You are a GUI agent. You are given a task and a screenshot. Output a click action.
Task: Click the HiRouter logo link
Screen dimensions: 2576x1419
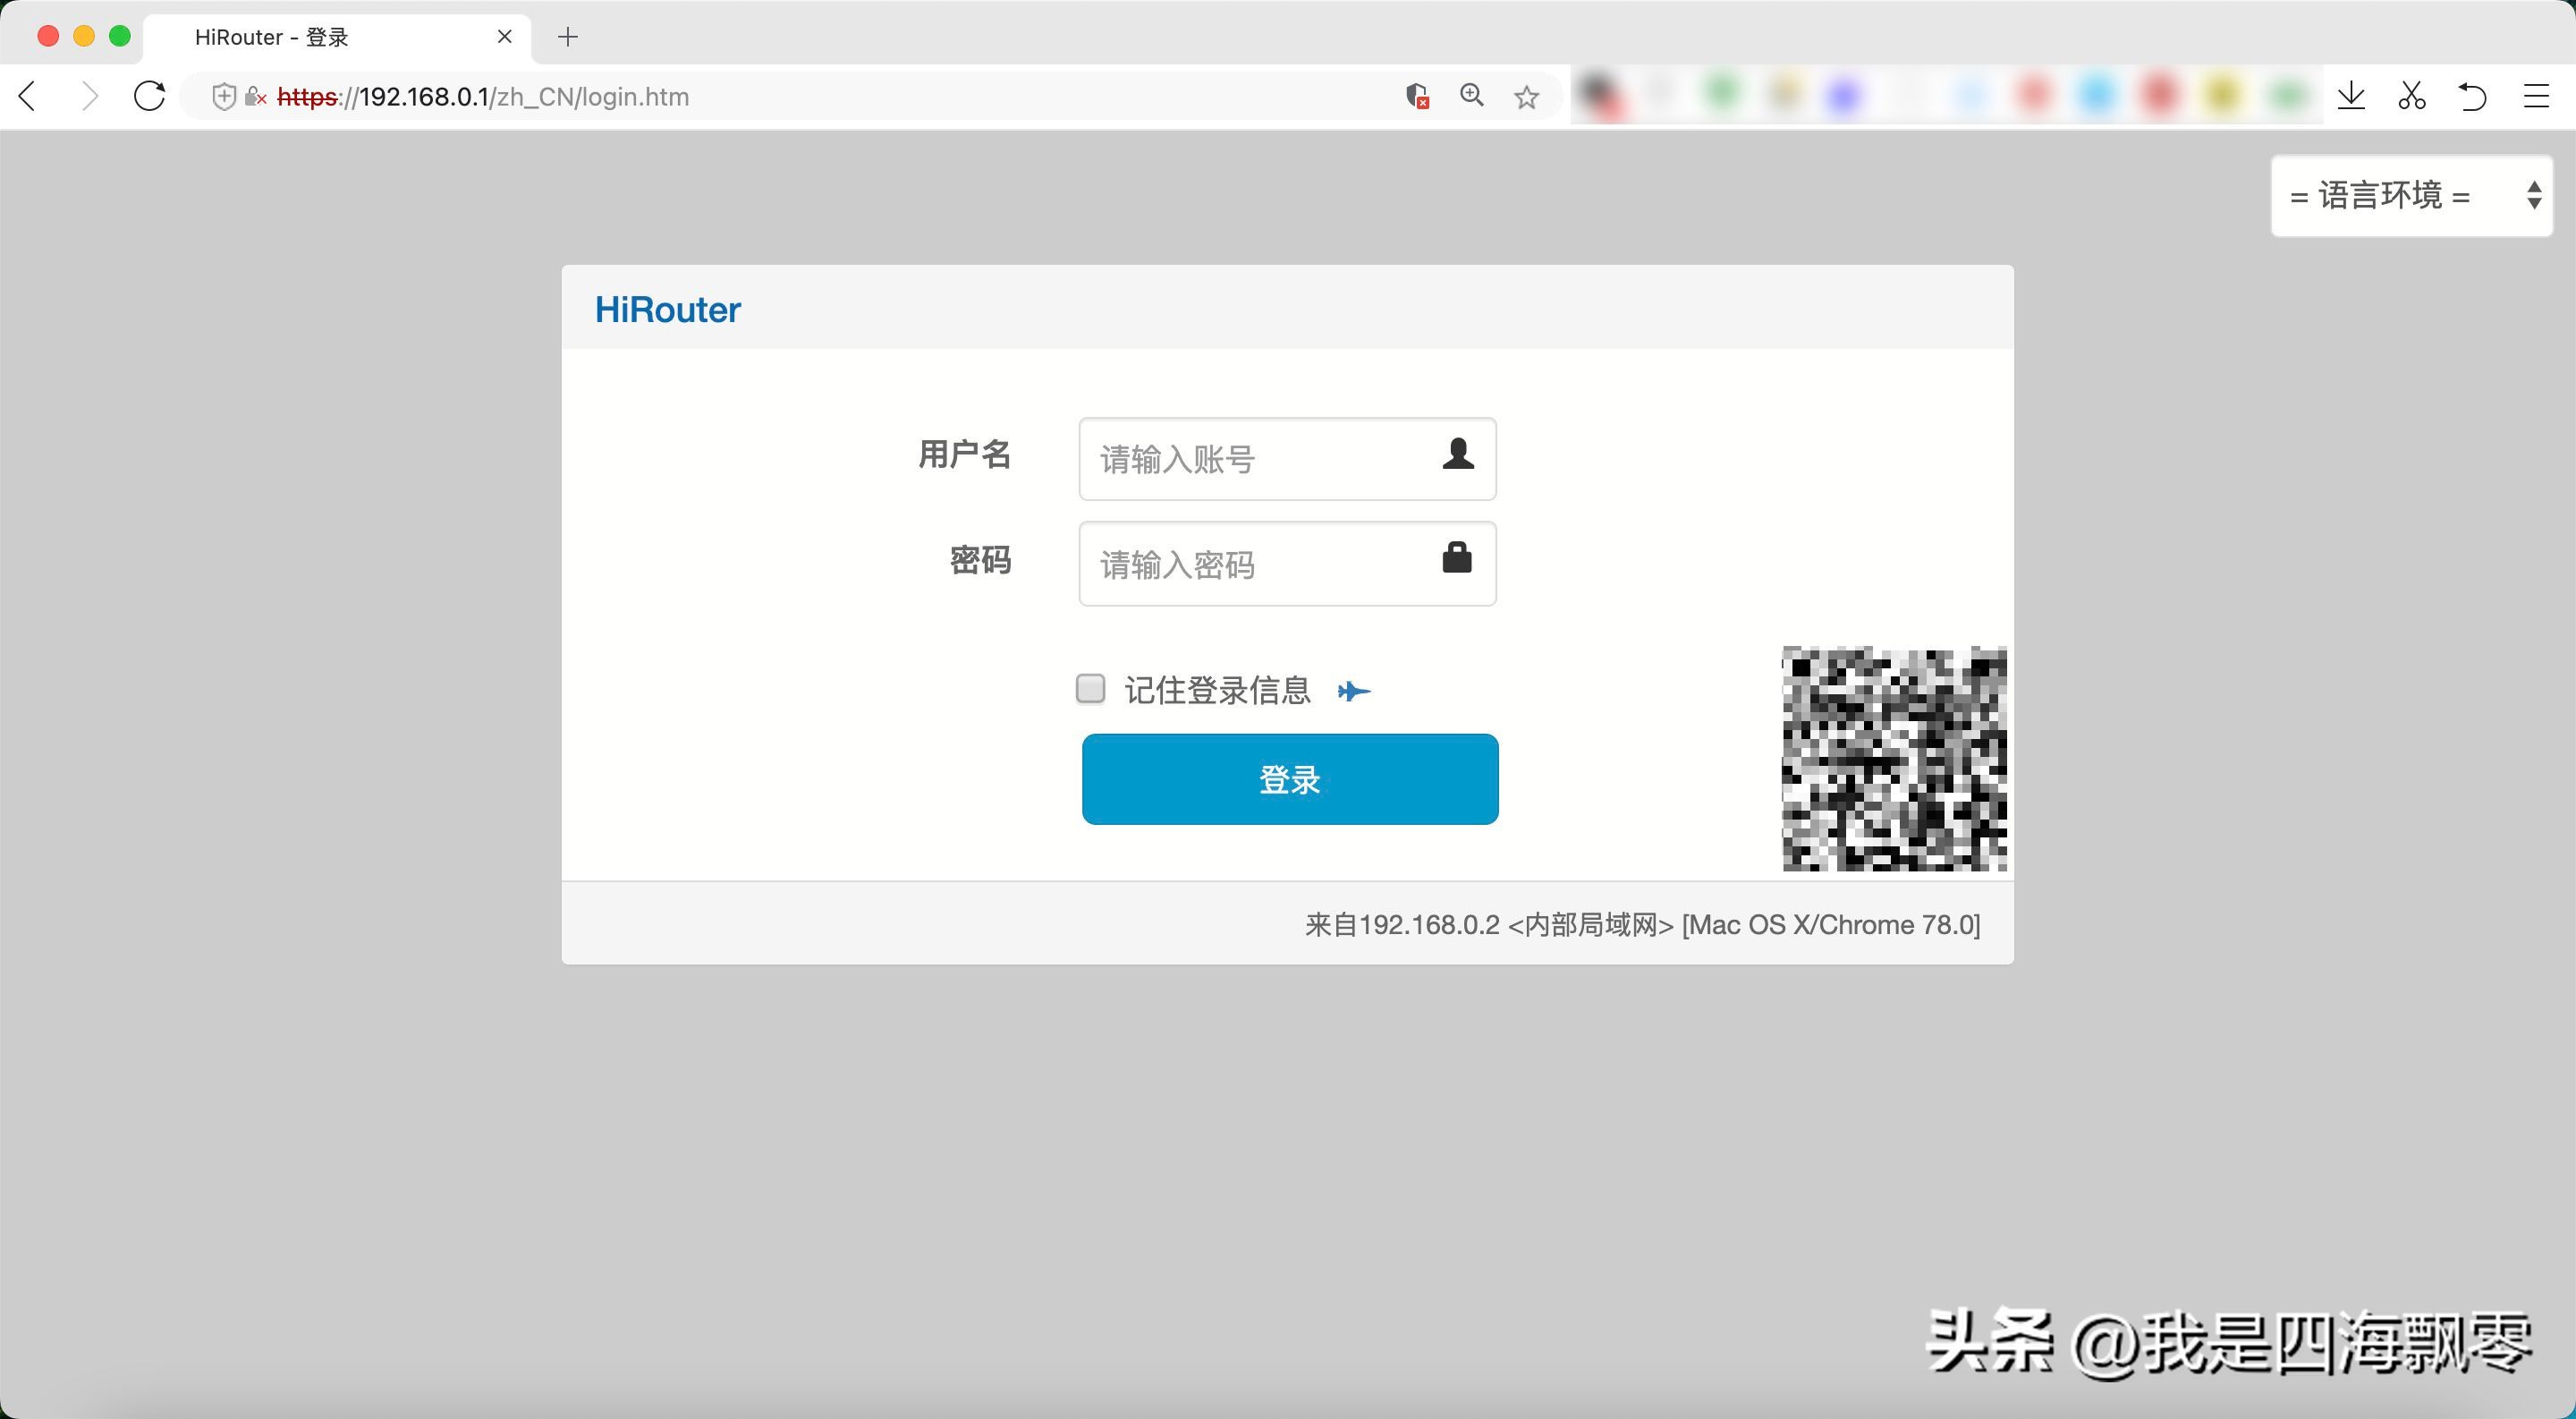667,310
